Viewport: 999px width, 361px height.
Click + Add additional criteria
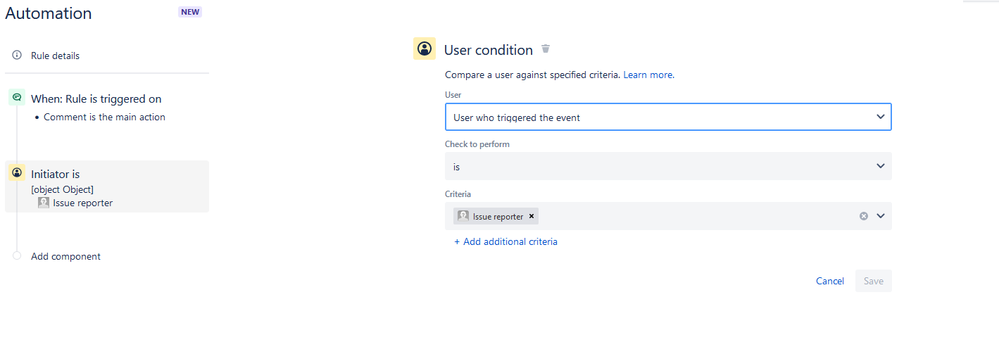click(506, 241)
